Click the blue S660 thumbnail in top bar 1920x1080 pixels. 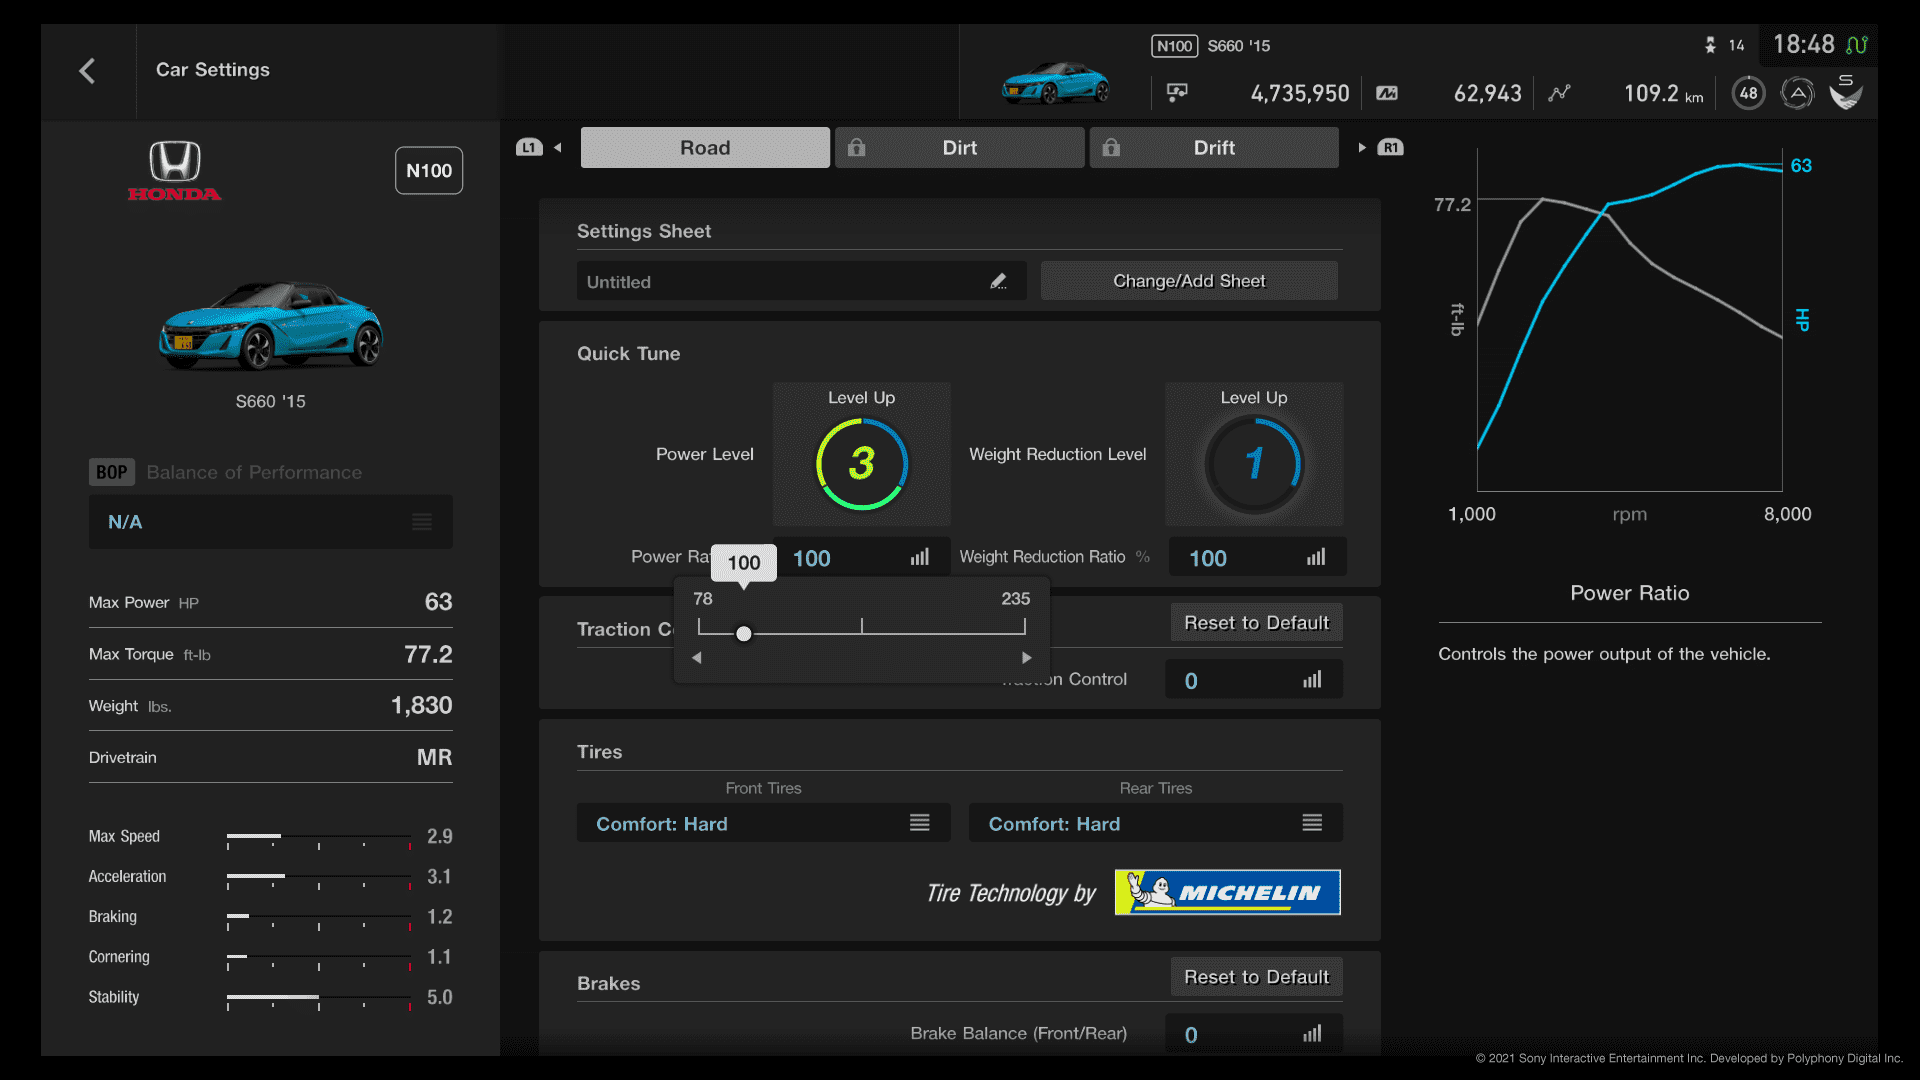coord(1055,82)
